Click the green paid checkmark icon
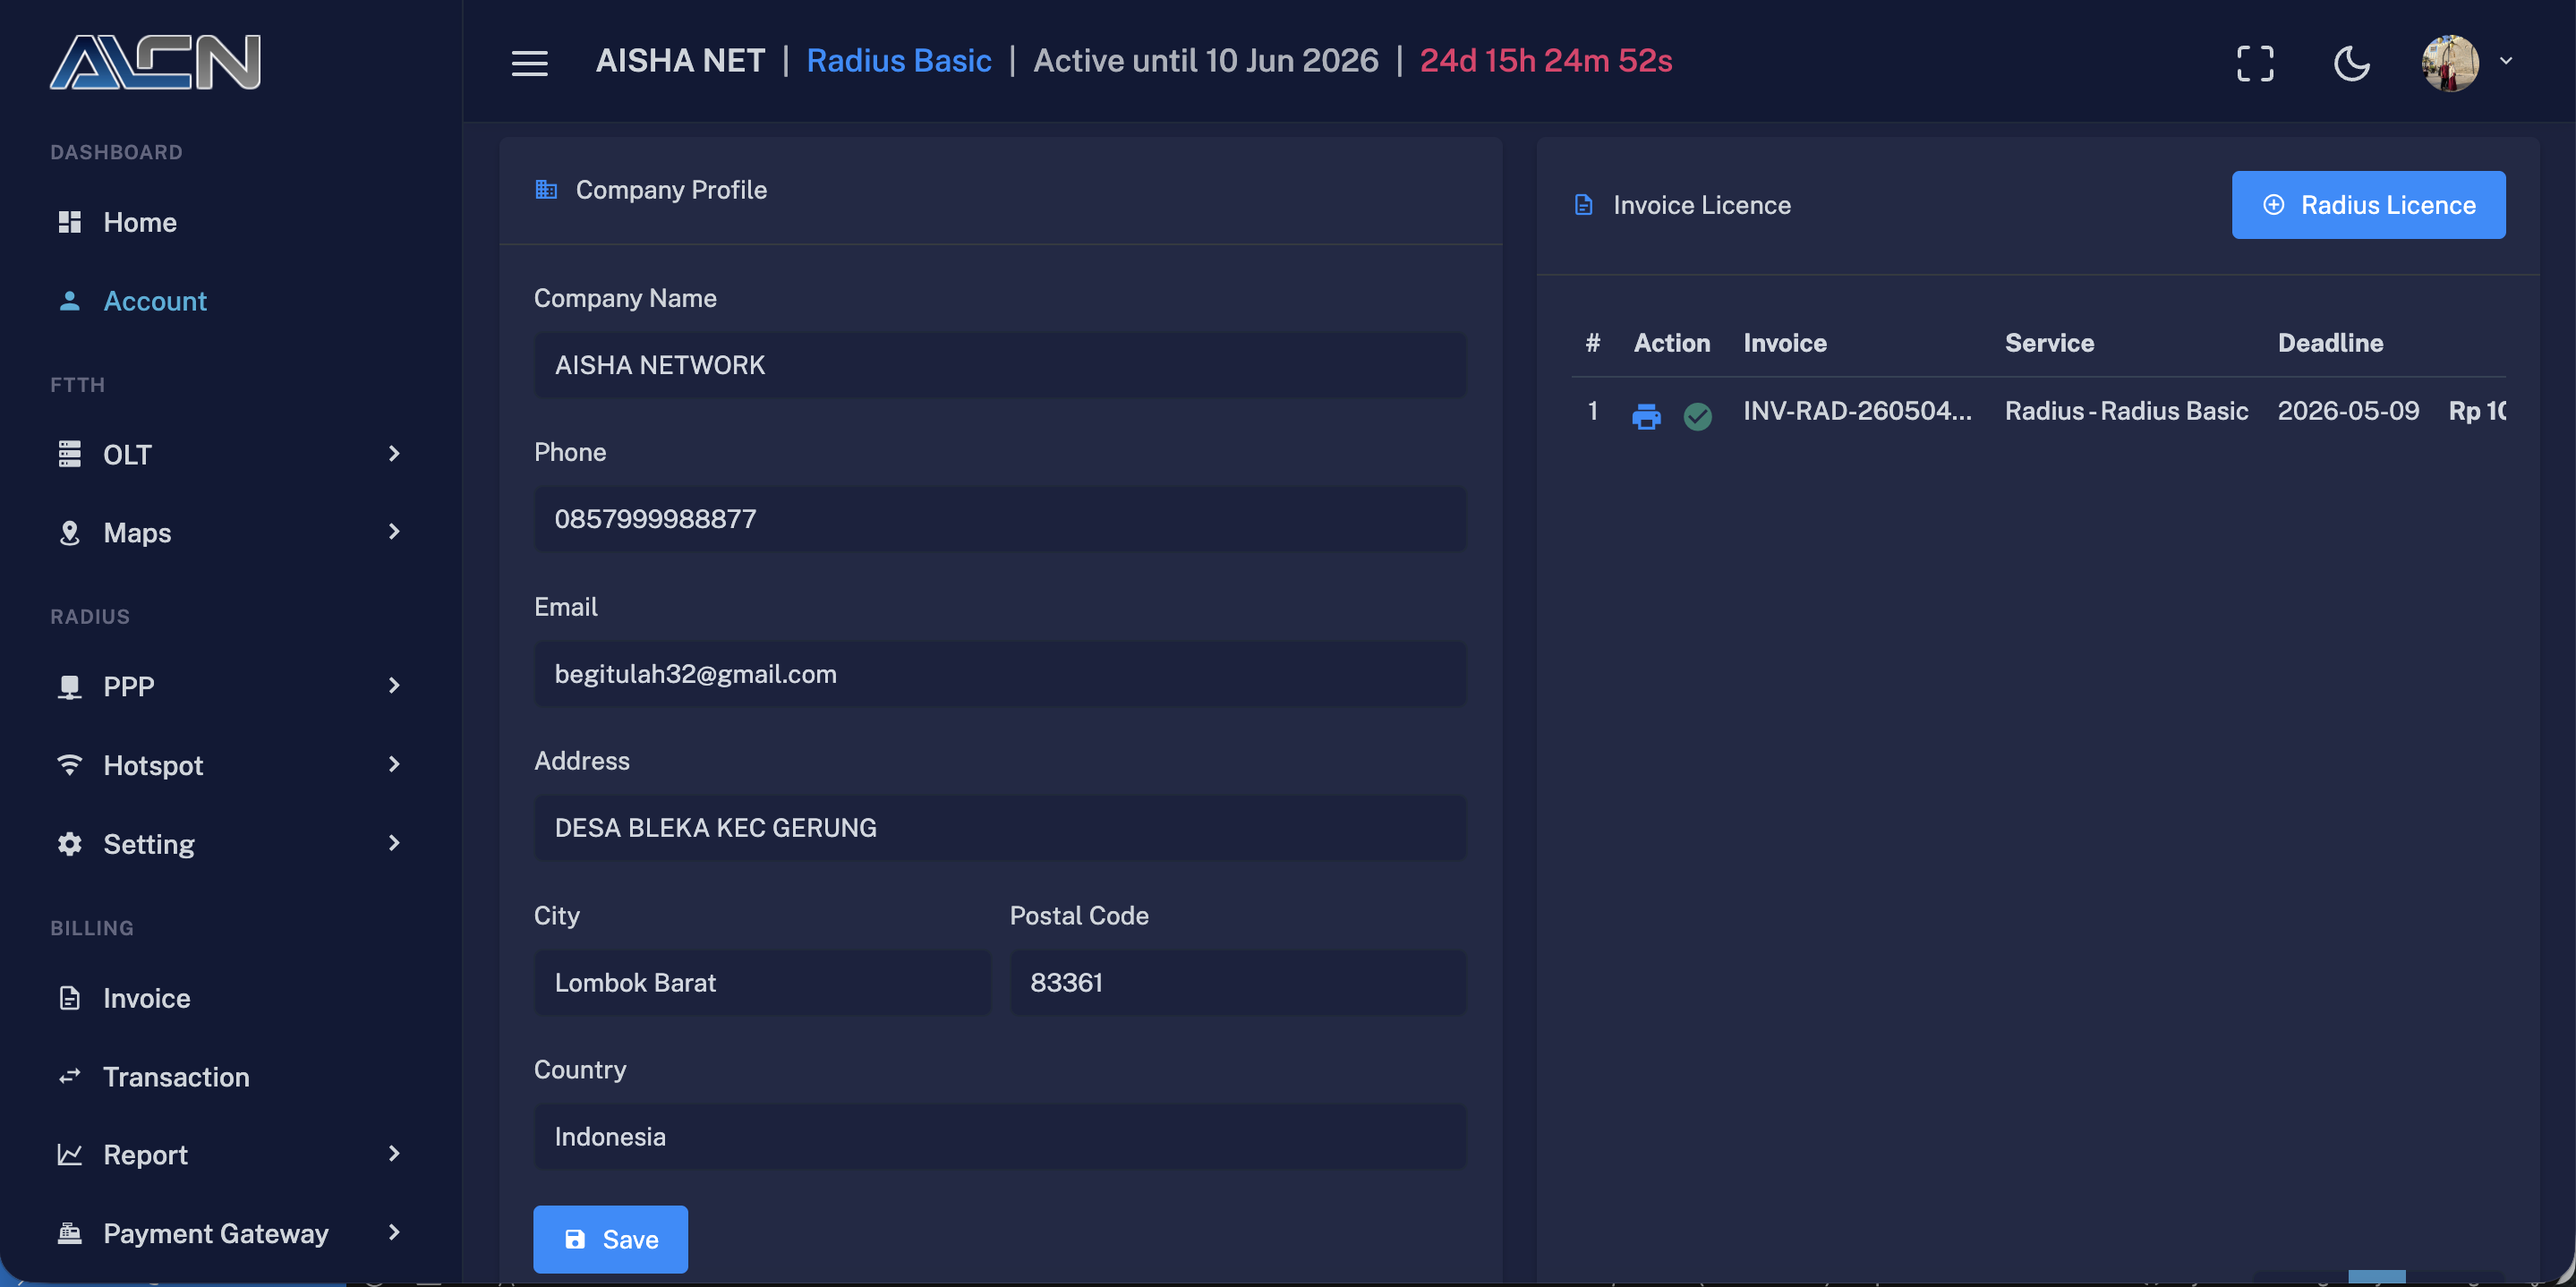2576x1287 pixels. tap(1697, 415)
